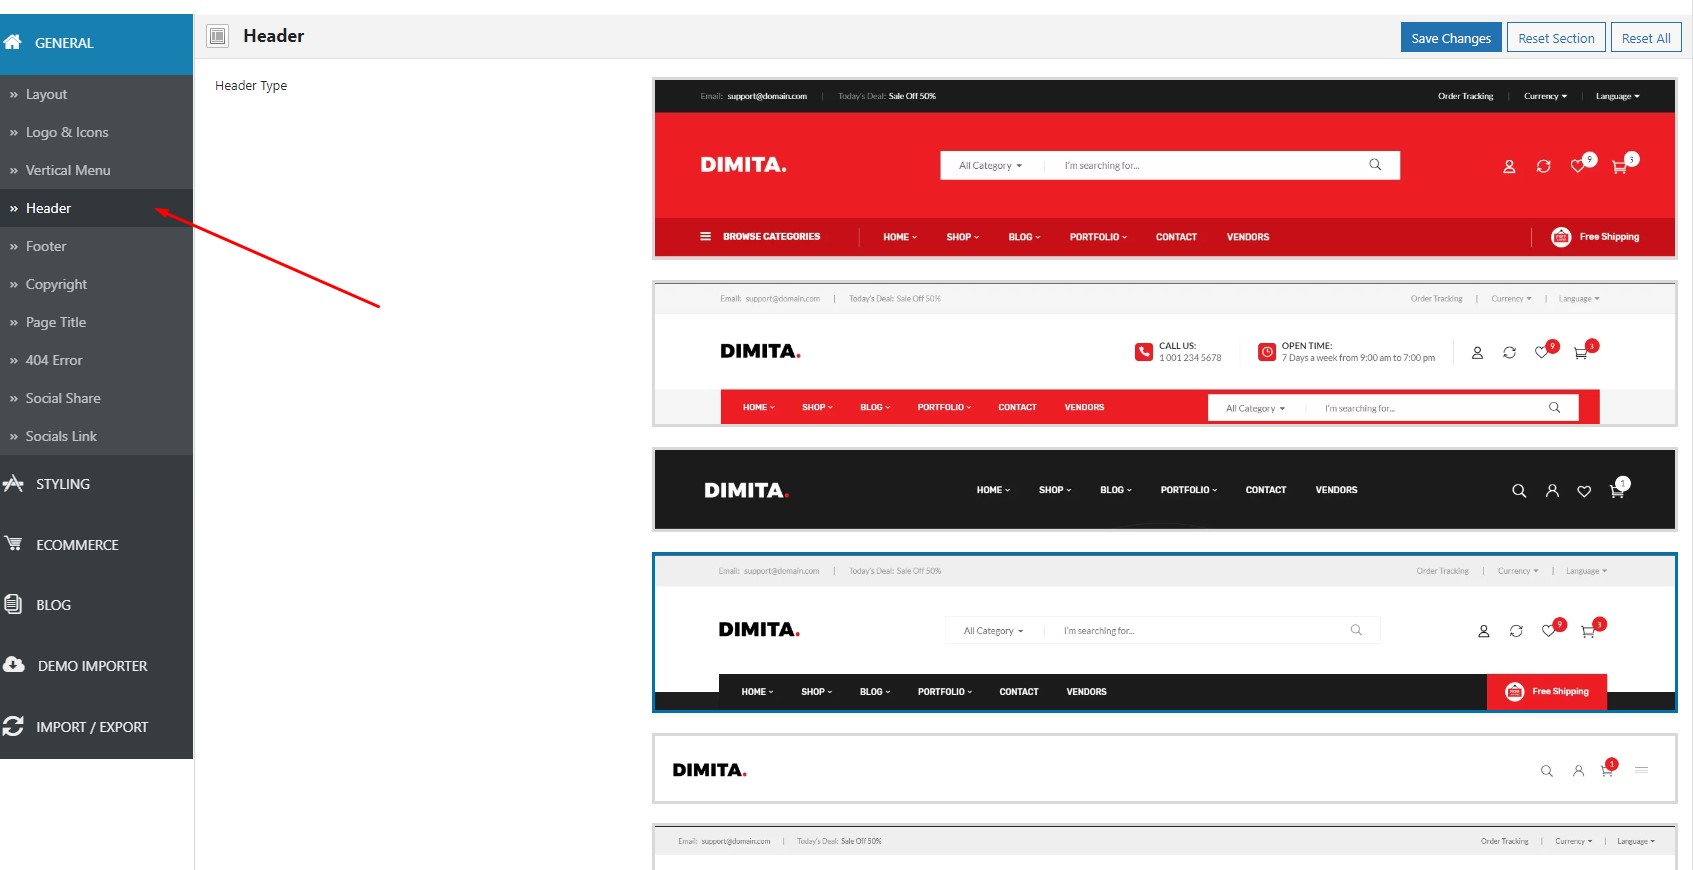Click the panel icon next to Header title
Viewport: 1693px width, 870px height.
pyautogui.click(x=217, y=36)
